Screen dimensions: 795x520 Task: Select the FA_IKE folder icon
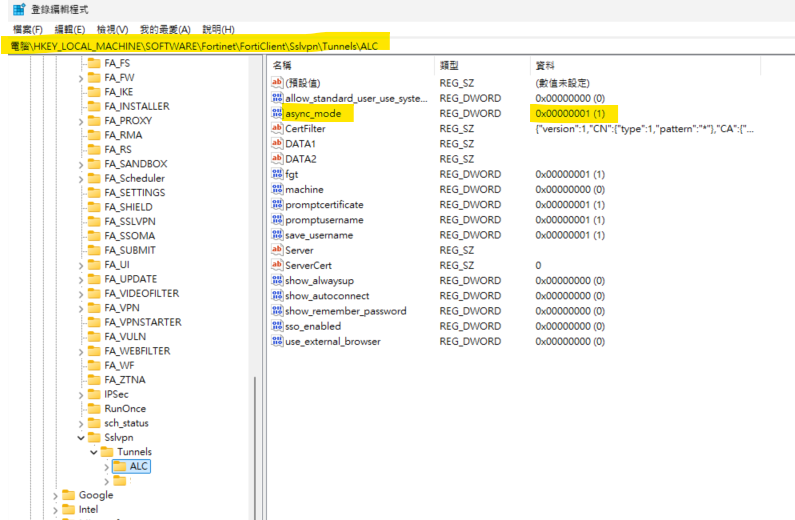[x=94, y=92]
